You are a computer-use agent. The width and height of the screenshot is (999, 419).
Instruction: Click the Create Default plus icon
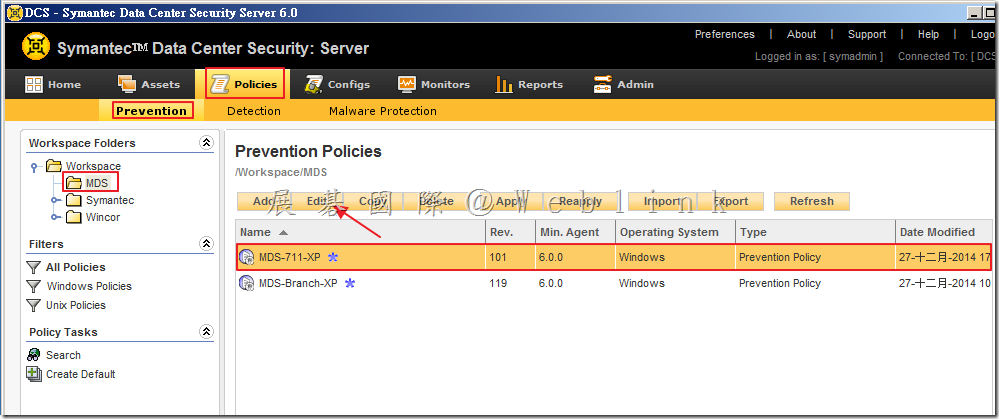34,374
